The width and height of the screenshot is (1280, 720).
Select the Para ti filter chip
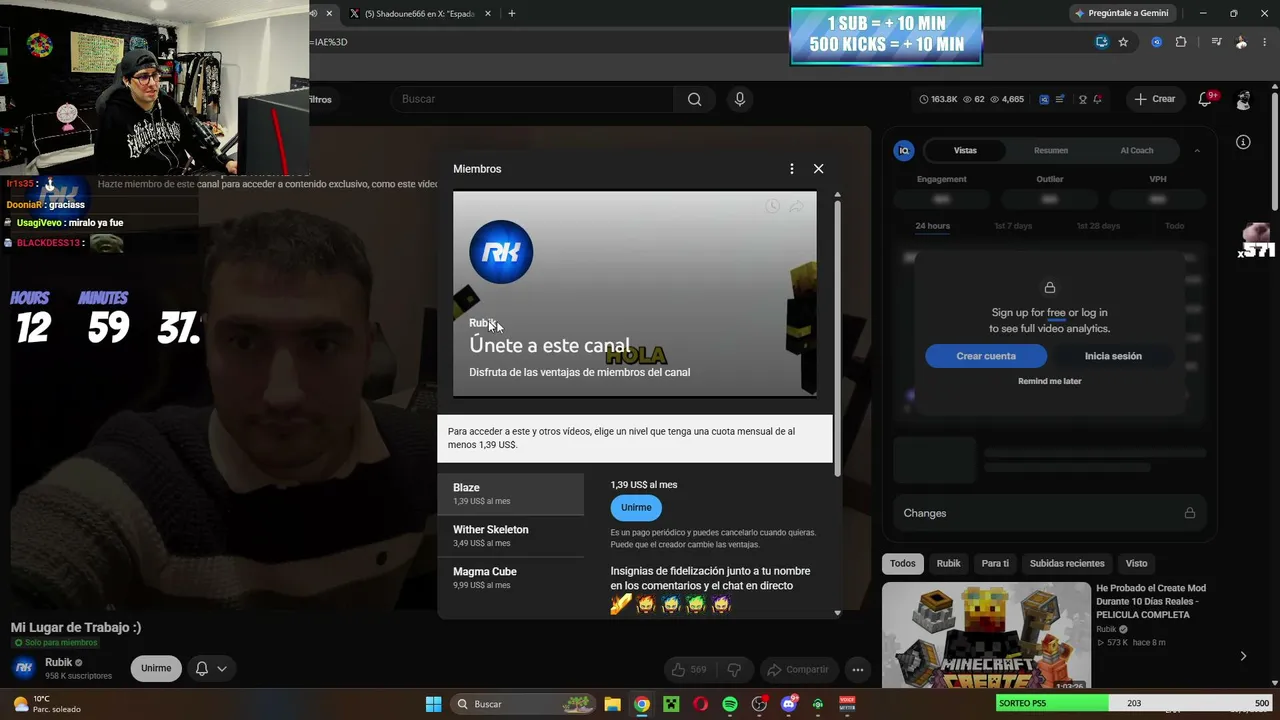[x=995, y=563]
